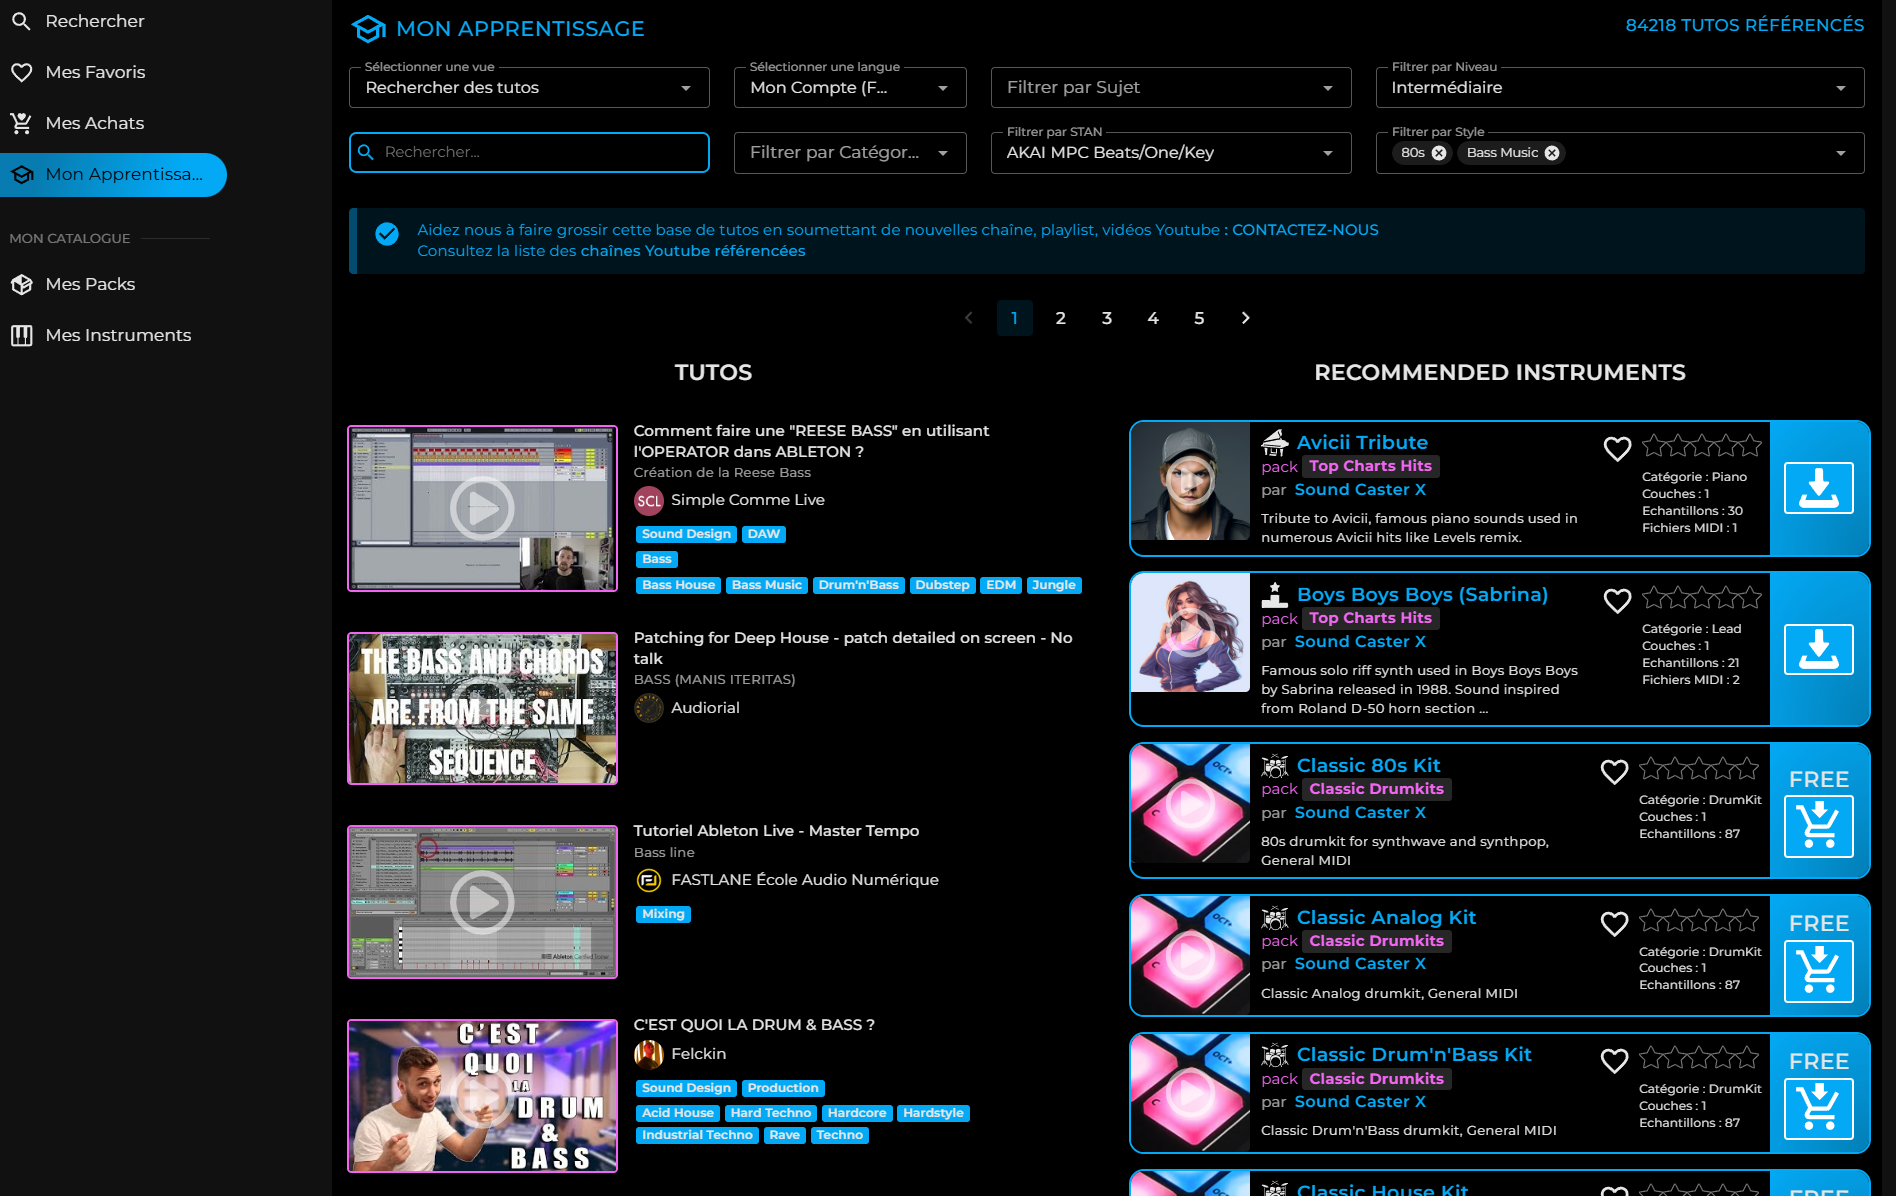The height and width of the screenshot is (1196, 1896).
Task: Preview the Classic 80s Kit thumbnail
Action: (x=1191, y=803)
